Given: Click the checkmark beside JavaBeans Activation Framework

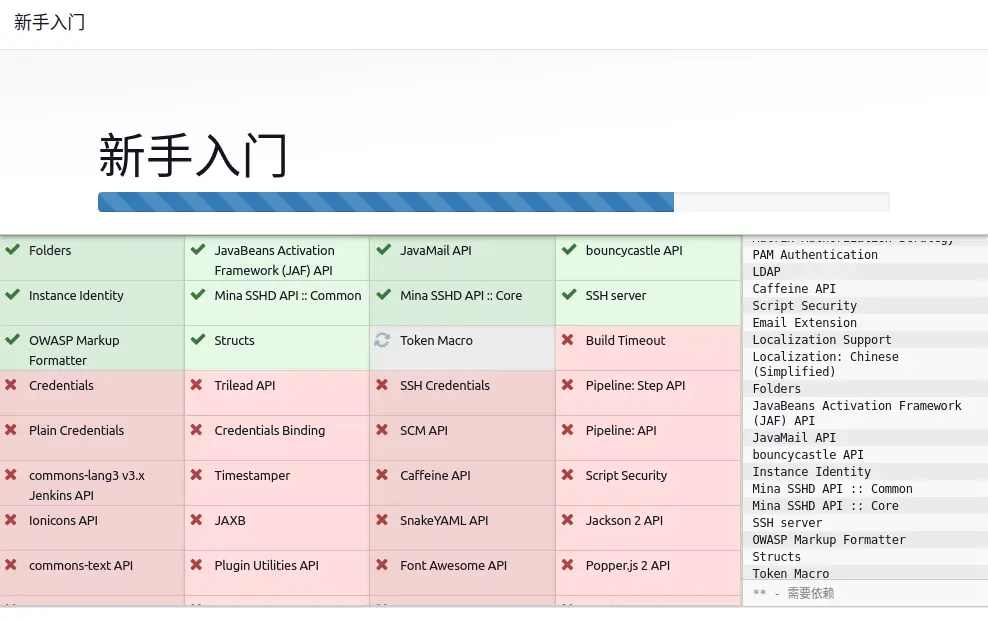Looking at the screenshot, I should tap(198, 250).
